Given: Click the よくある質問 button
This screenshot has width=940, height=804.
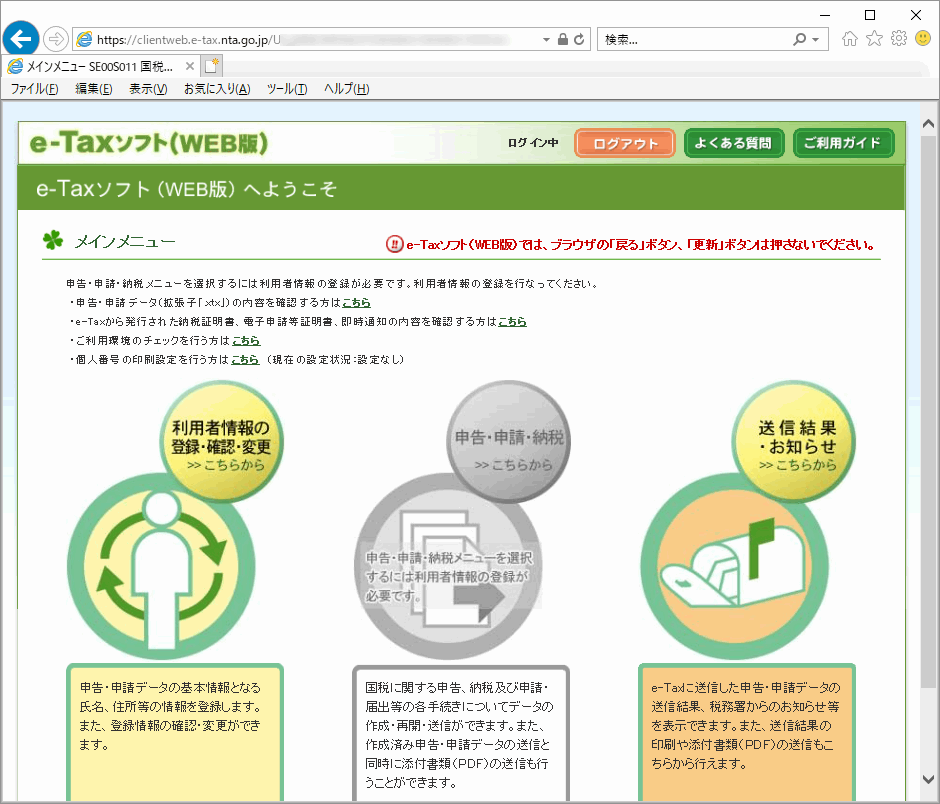Looking at the screenshot, I should [734, 143].
